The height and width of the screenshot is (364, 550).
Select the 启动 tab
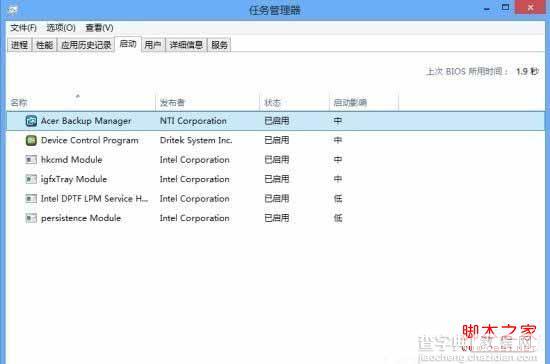(128, 44)
